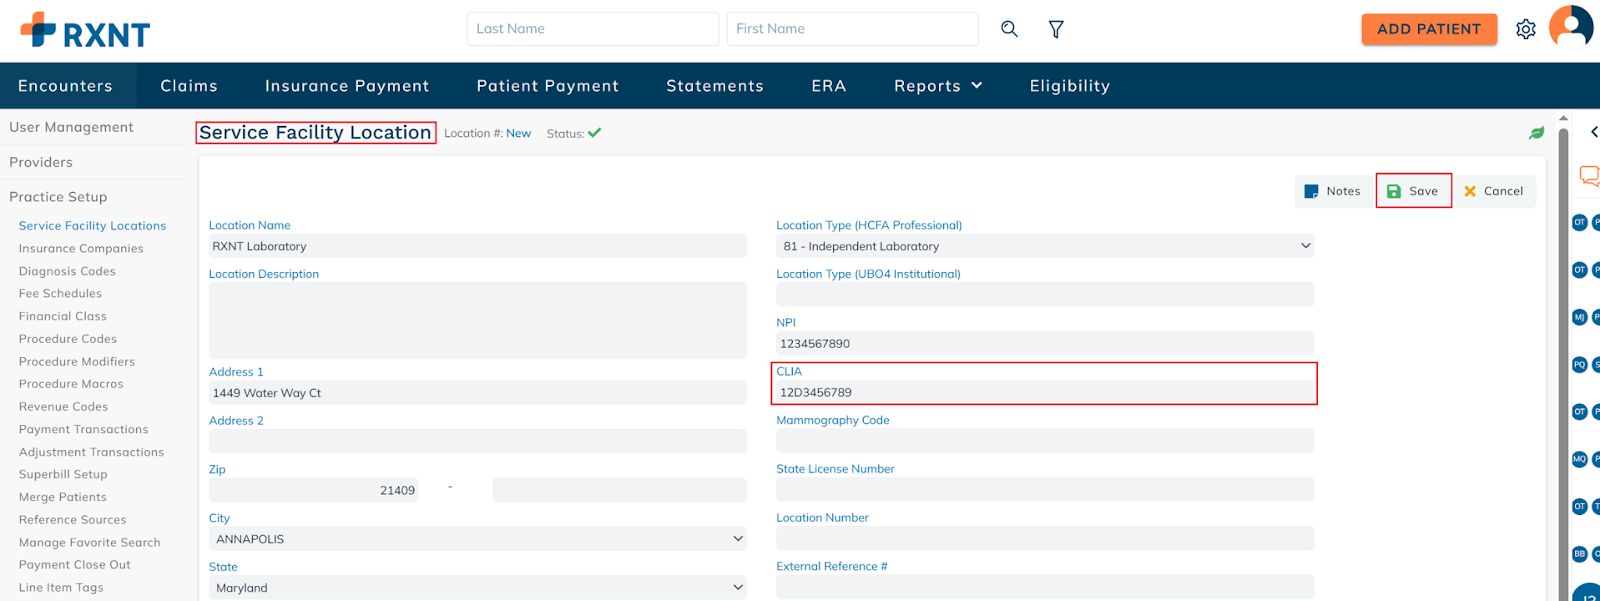1600x601 pixels.
Task: Open the settings gear icon
Action: point(1525,29)
